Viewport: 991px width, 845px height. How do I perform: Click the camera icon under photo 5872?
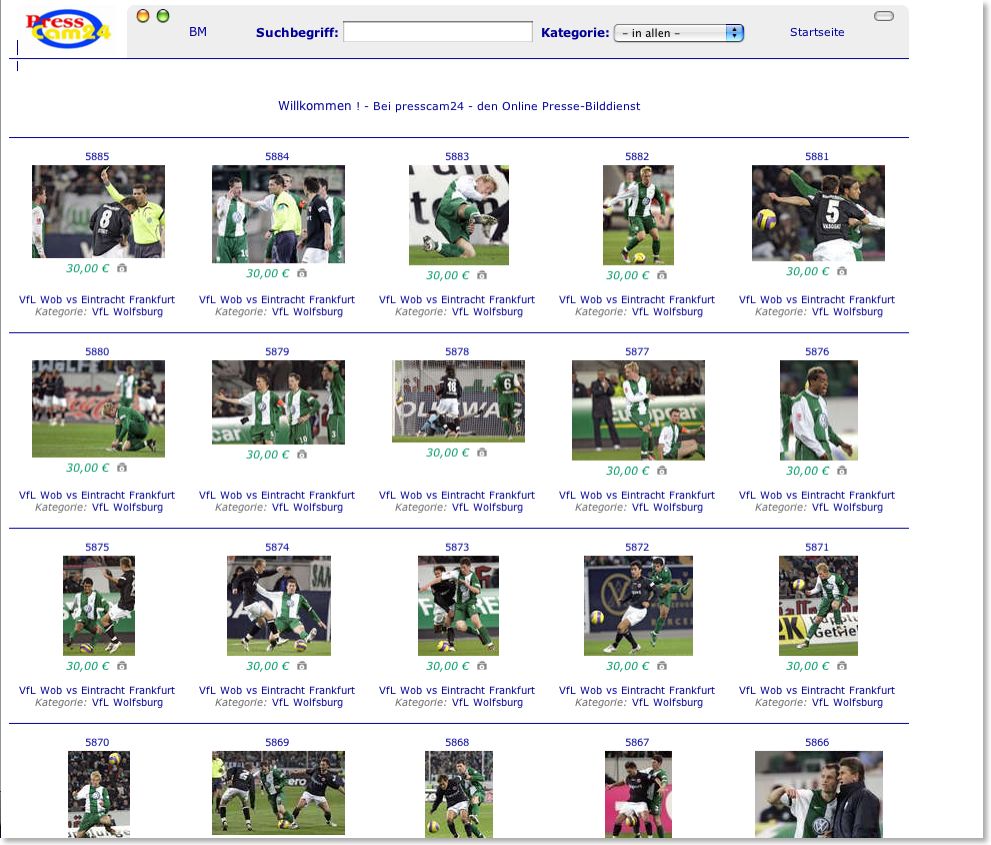[x=662, y=666]
